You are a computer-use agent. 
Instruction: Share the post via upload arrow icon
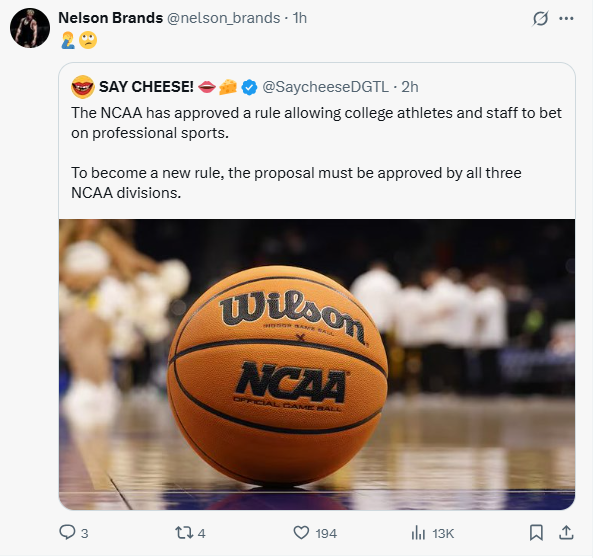point(565,532)
